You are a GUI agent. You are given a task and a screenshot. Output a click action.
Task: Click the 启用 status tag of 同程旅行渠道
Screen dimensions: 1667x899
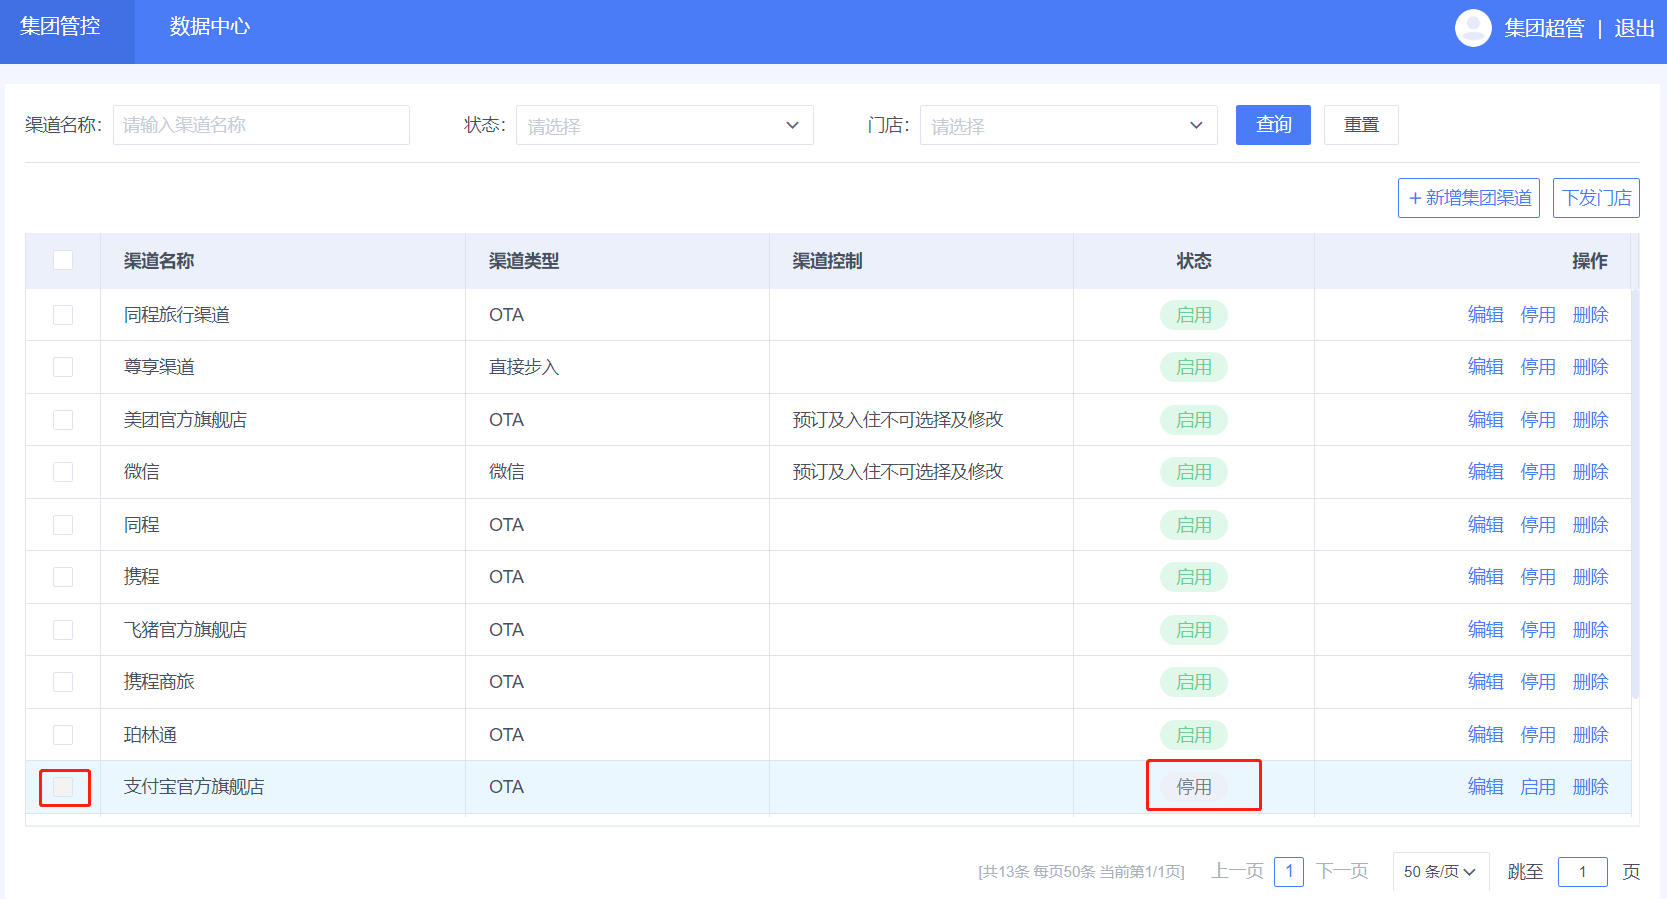[1194, 315]
